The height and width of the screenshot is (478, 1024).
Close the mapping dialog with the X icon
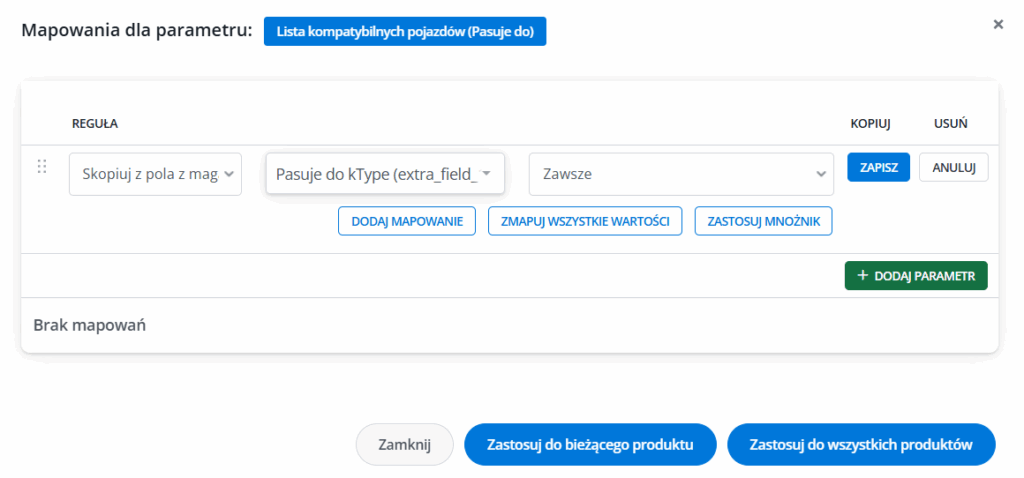(997, 24)
